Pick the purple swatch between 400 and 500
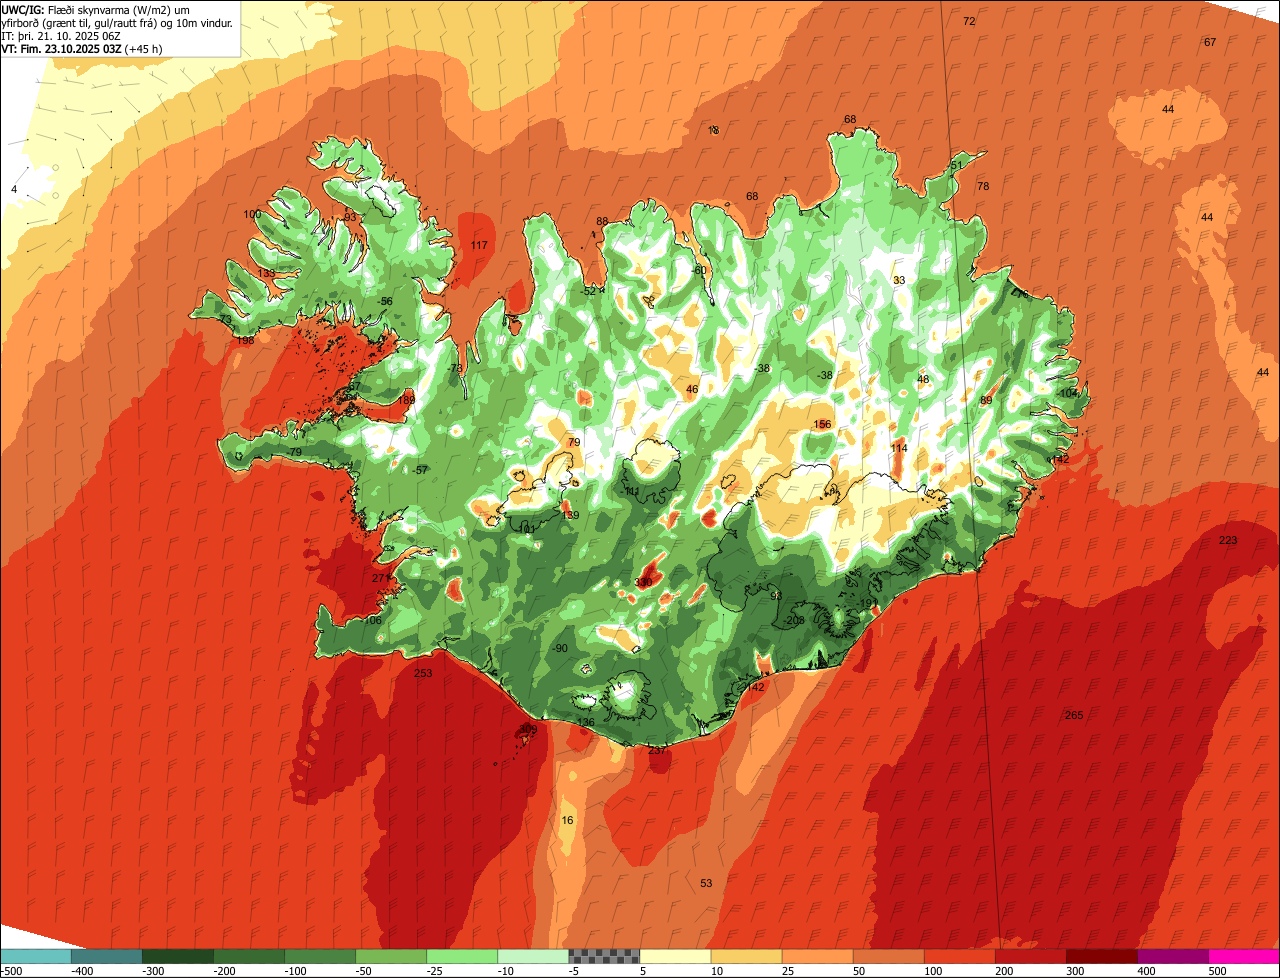 click(x=1172, y=956)
